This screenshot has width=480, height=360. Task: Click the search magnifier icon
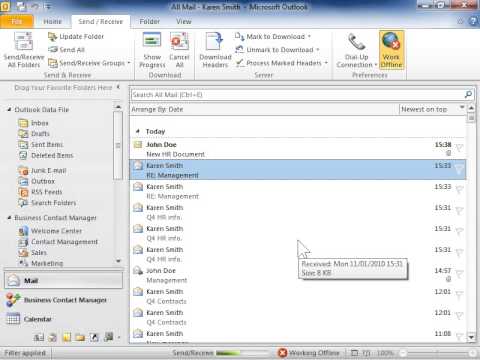[x=468, y=95]
